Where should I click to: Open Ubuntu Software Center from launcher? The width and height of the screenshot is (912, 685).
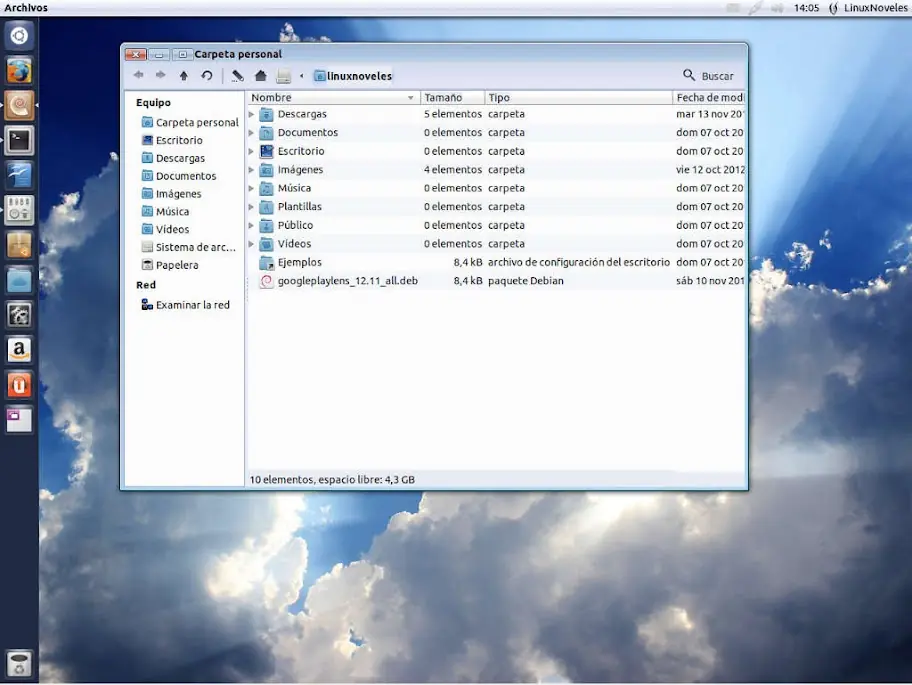19,245
